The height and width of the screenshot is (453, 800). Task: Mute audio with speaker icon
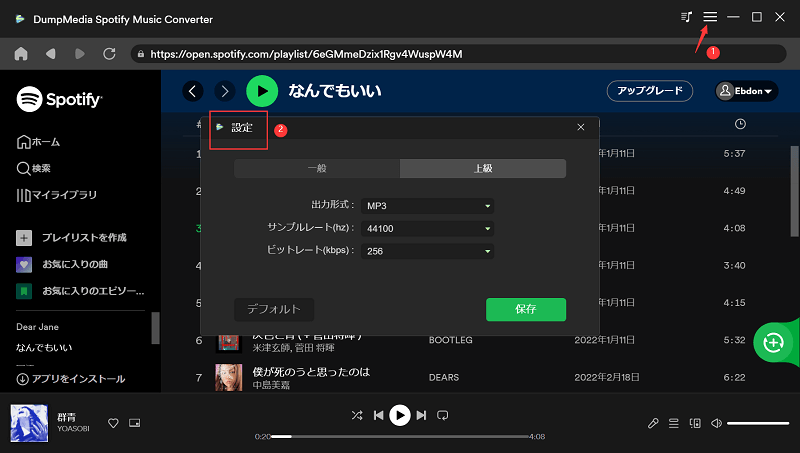(x=716, y=423)
